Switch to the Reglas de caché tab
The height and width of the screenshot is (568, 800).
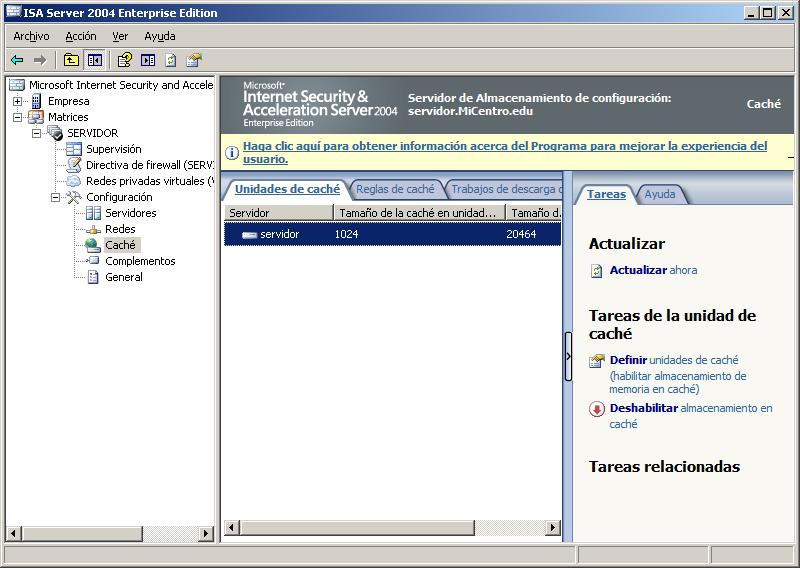tap(395, 189)
